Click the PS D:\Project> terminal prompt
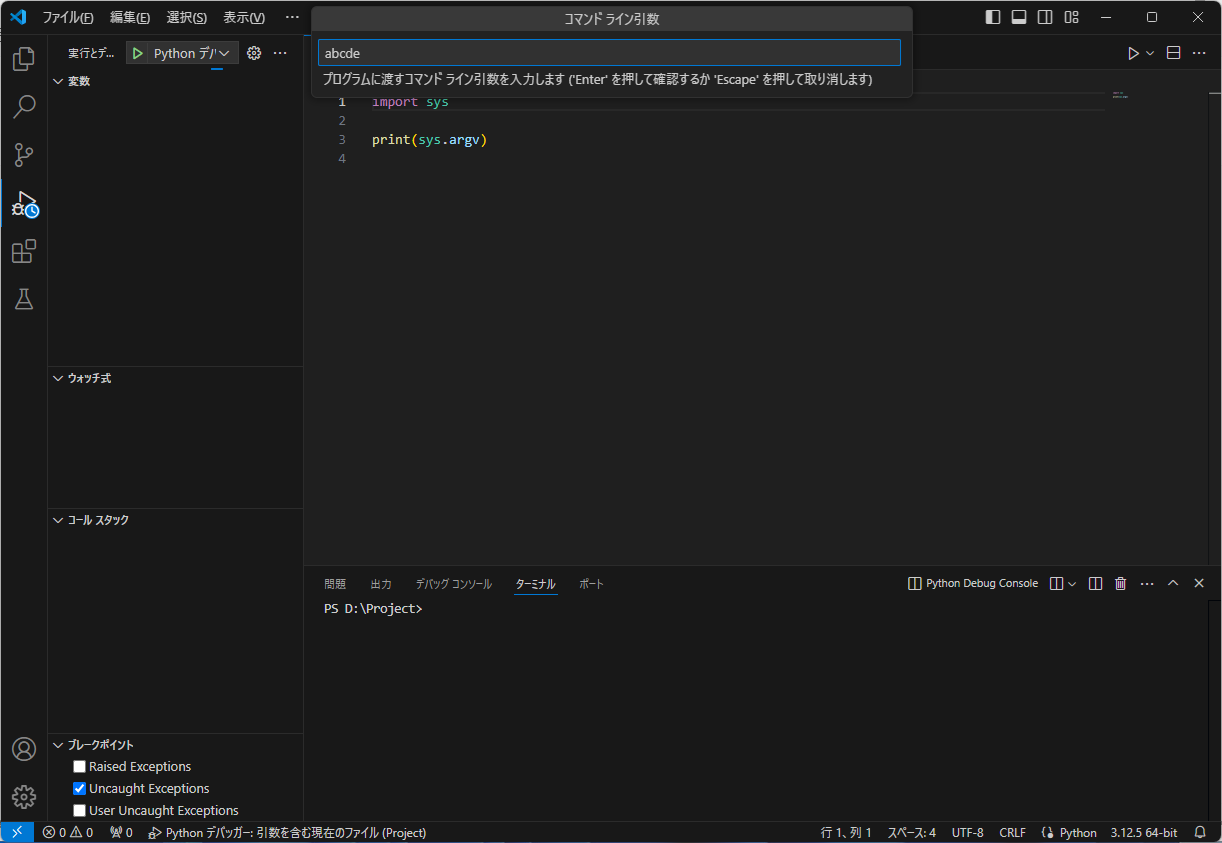Screen dimensions: 1222x843 pos(373,609)
